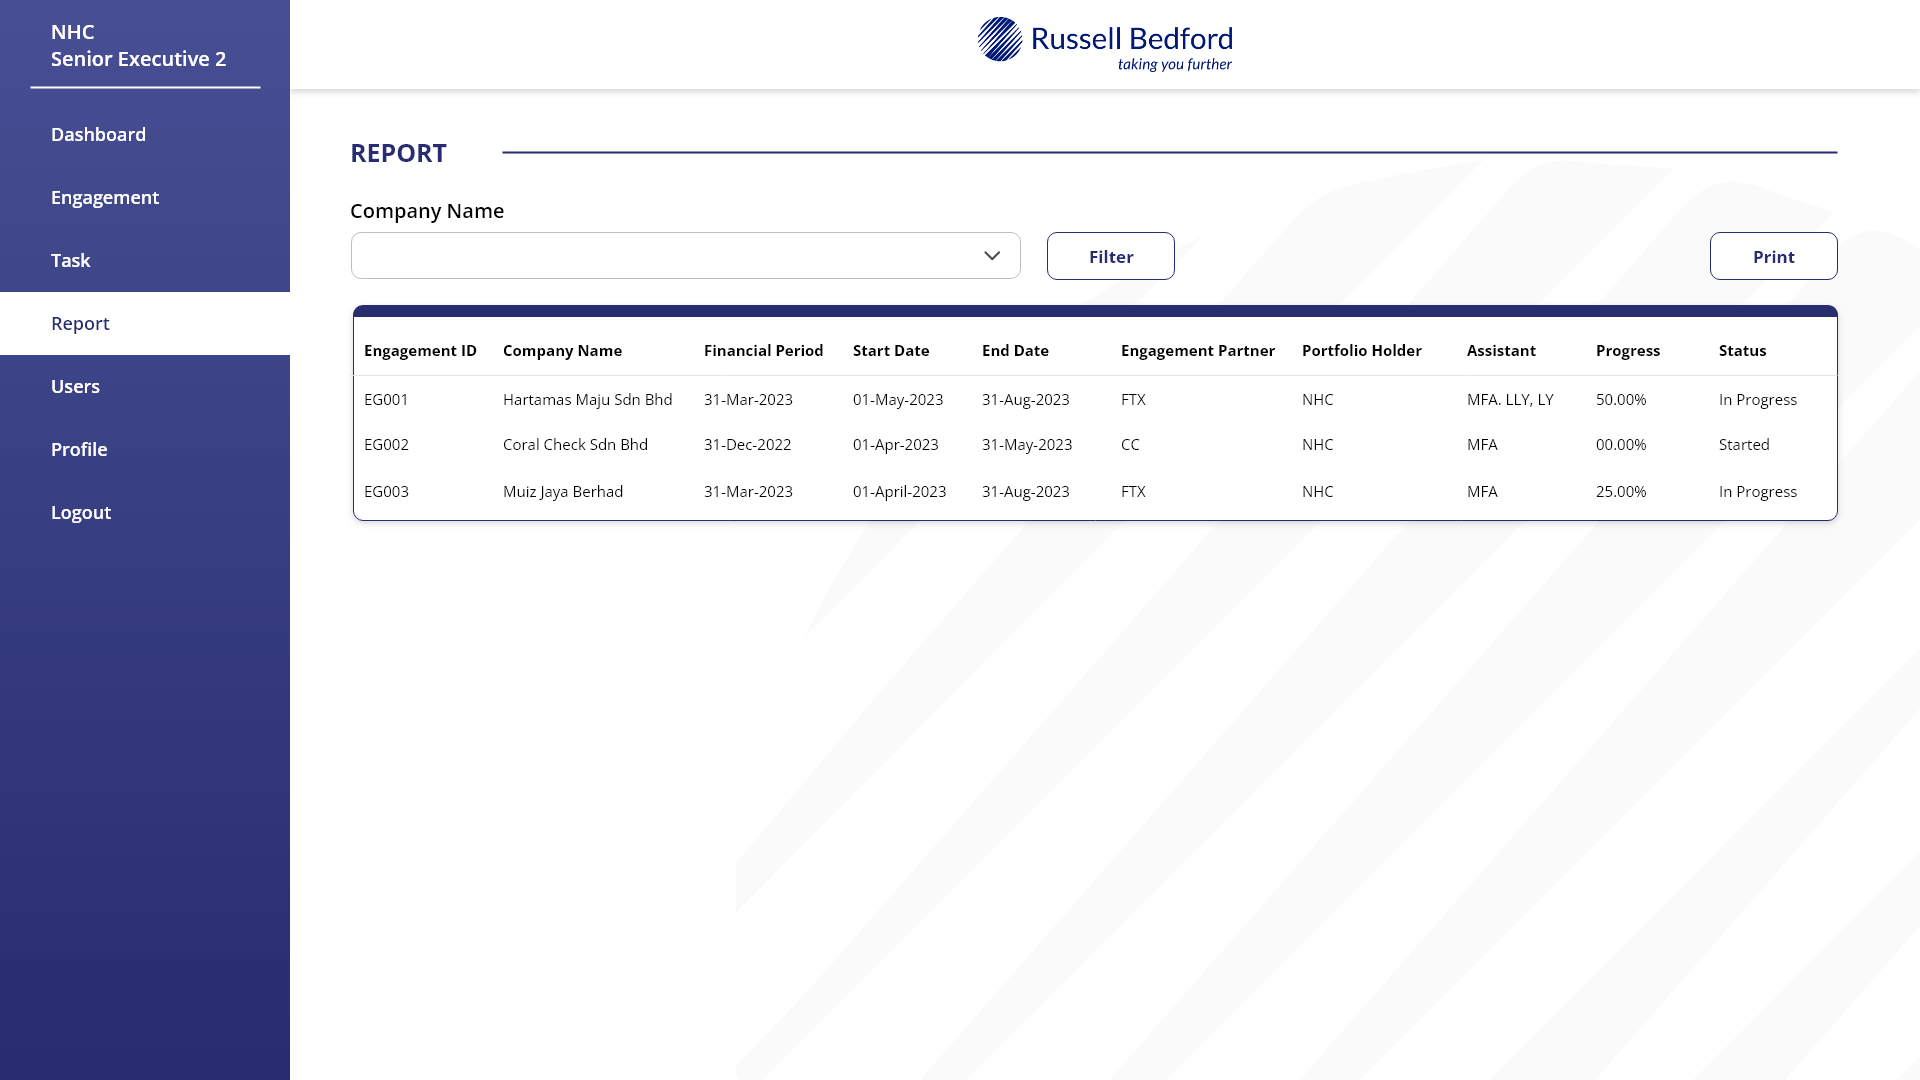Click the Progress column header

click(x=1628, y=350)
